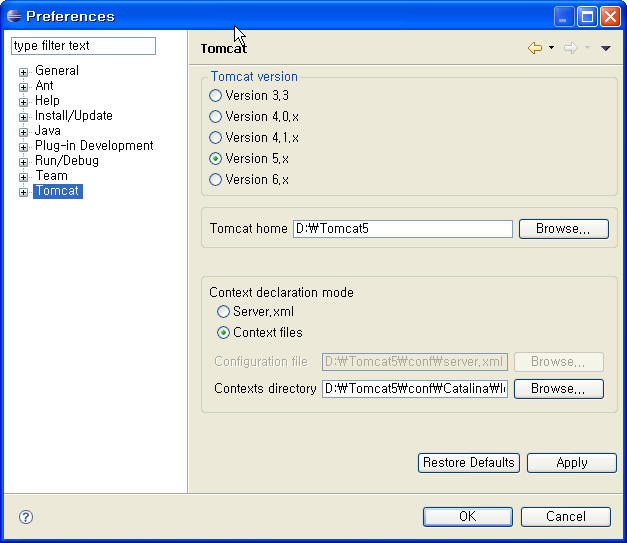This screenshot has height=543, width=627.
Task: Click Browse next to Contexts directory
Action: coord(559,389)
